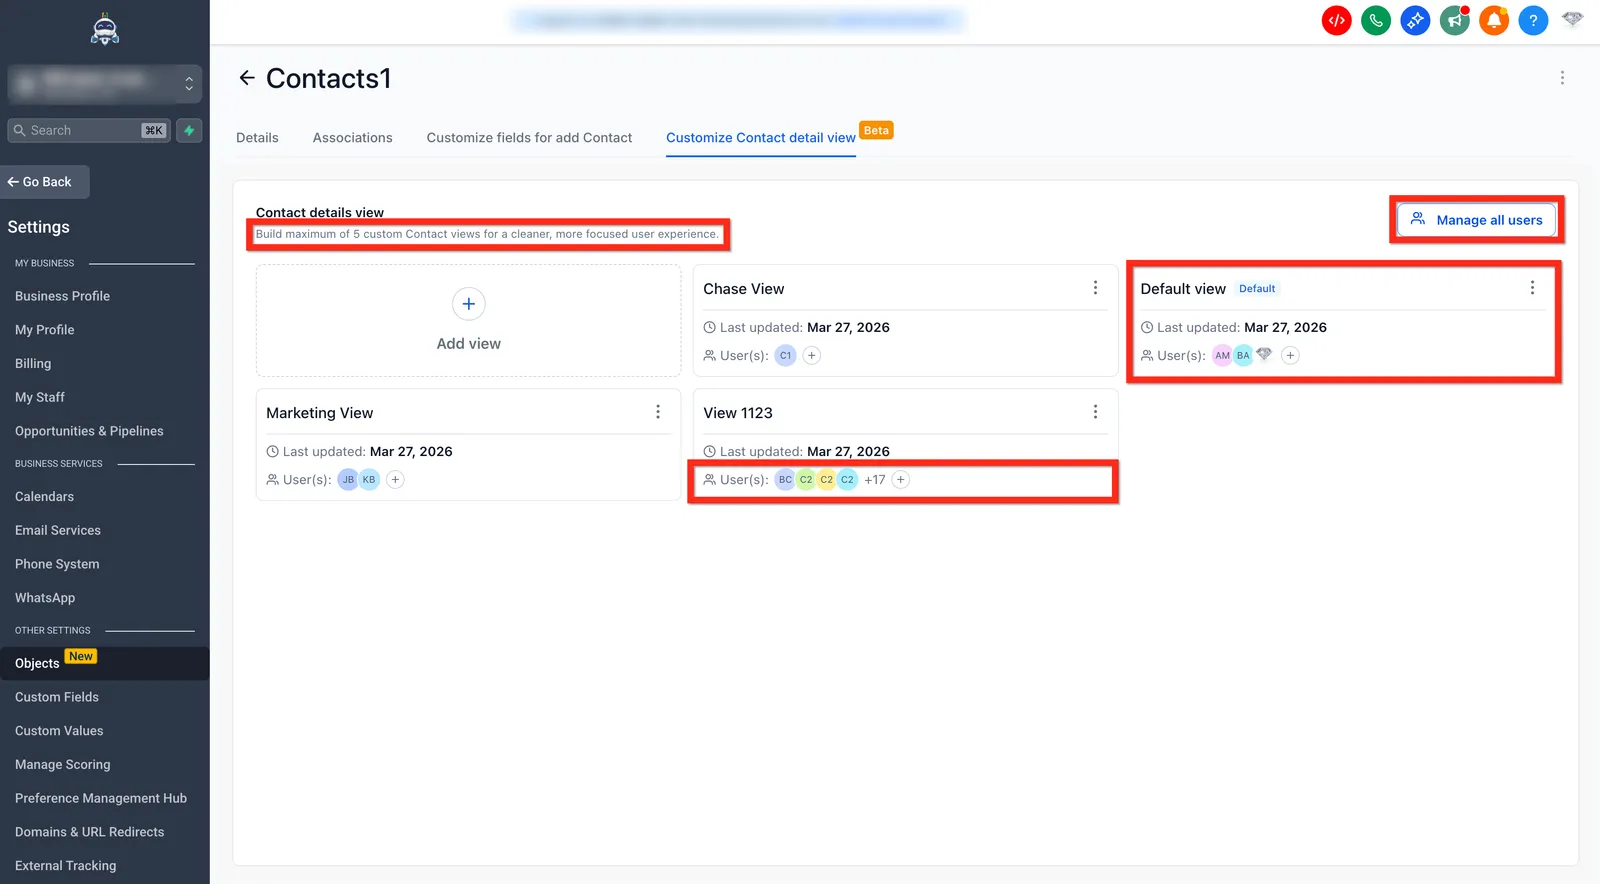Open Chase View three-dot menu

[x=1095, y=288]
